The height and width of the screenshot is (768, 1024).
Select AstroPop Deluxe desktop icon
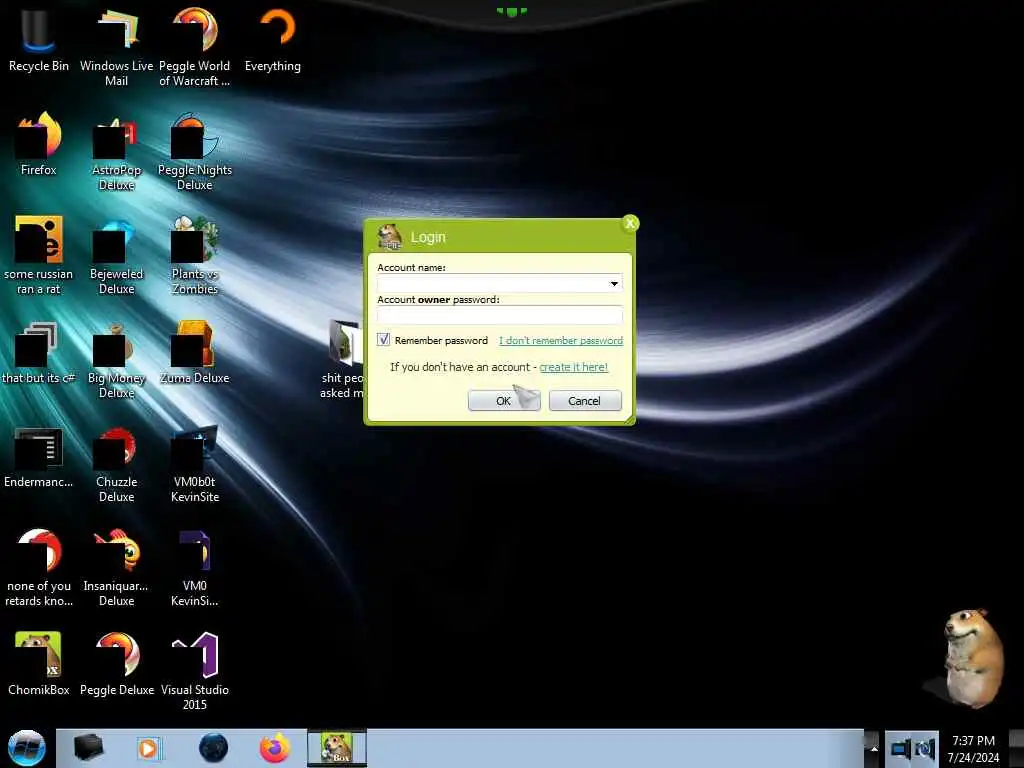[116, 152]
